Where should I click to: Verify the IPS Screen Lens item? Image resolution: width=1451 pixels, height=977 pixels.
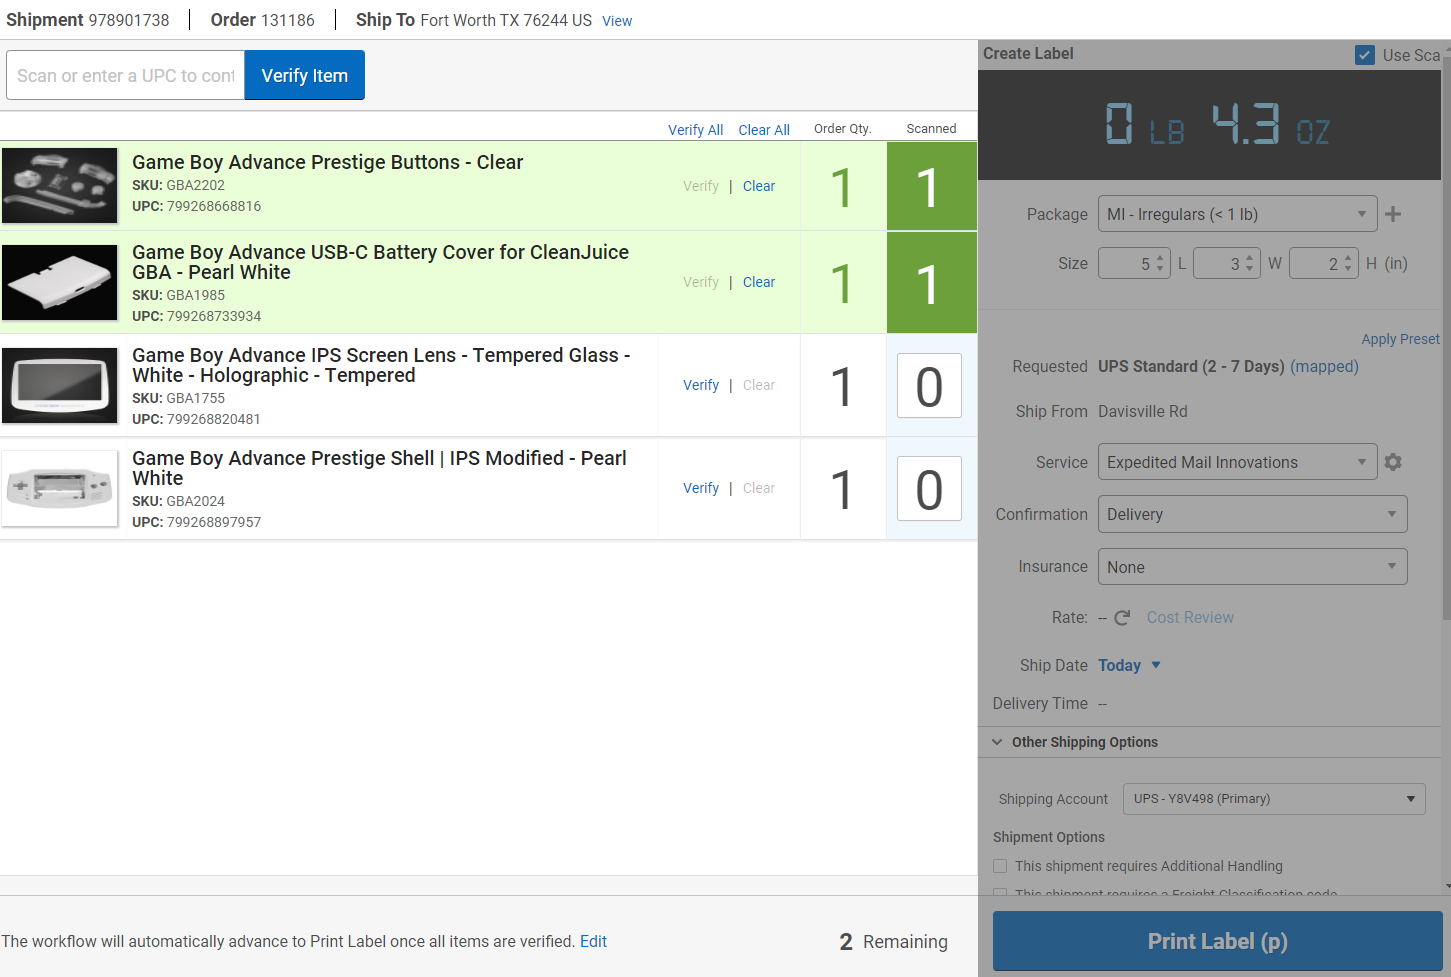(701, 385)
